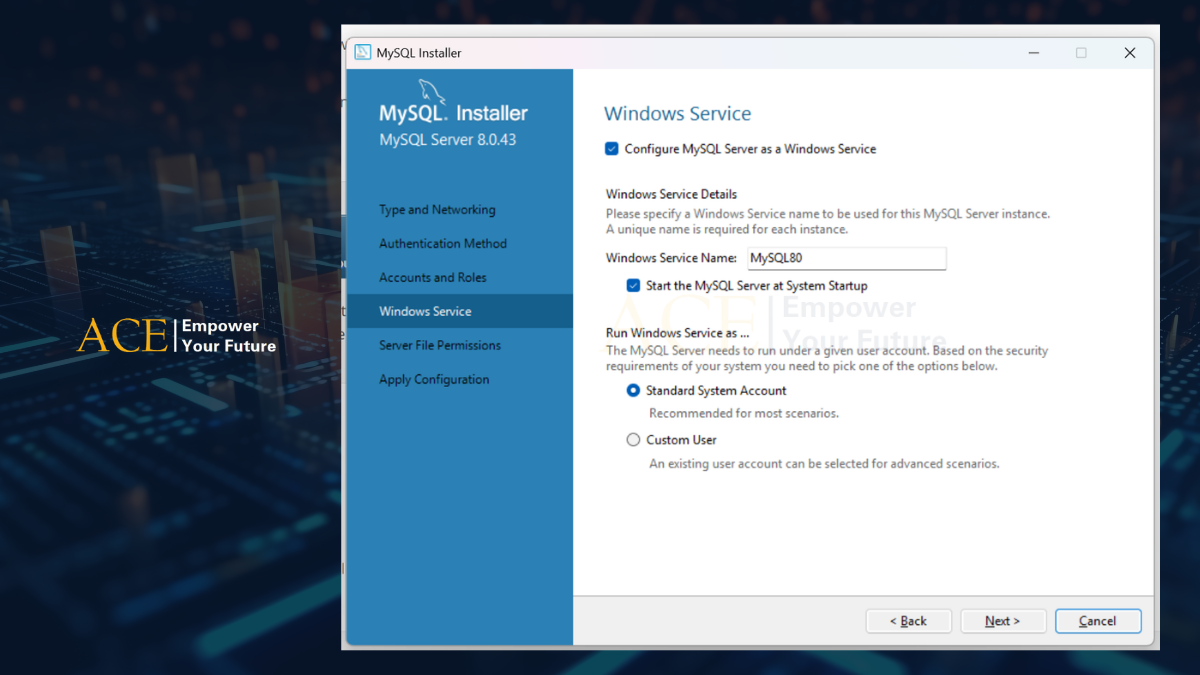Switch to the Accounts and Roles step

click(432, 278)
